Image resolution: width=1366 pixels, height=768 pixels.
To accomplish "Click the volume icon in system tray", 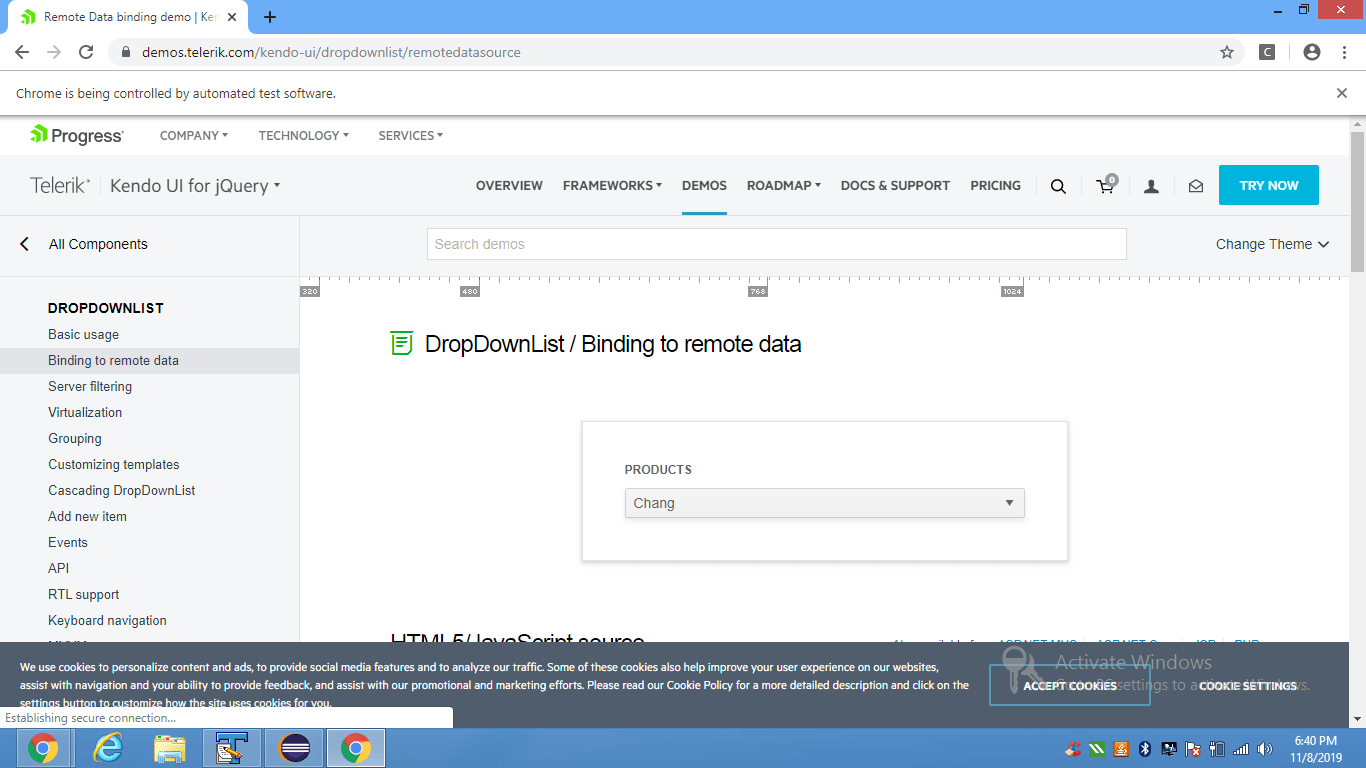I will pyautogui.click(x=1264, y=748).
